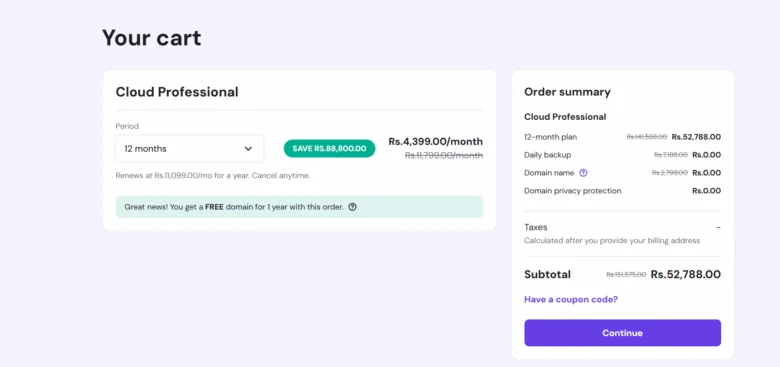This screenshot has height=367, width=780.
Task: Click the SAVE RS.88,800.00 badge
Action: (329, 149)
